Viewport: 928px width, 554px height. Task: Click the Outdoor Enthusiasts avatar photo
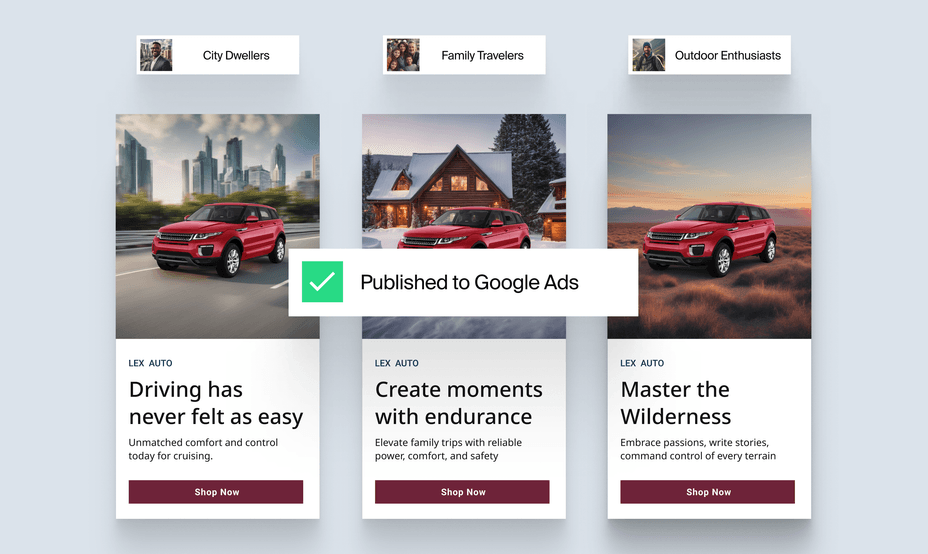[x=648, y=55]
